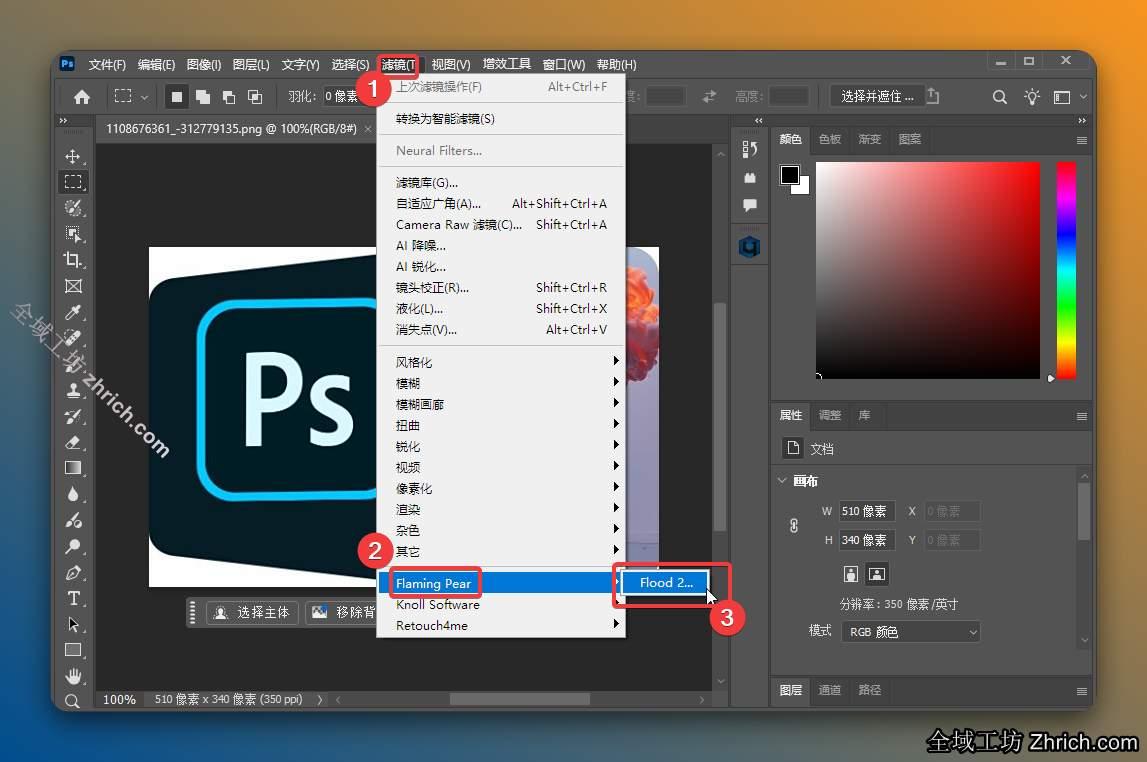Switch to the 调整 tab
Screen dimensions: 1147x762
click(x=830, y=415)
